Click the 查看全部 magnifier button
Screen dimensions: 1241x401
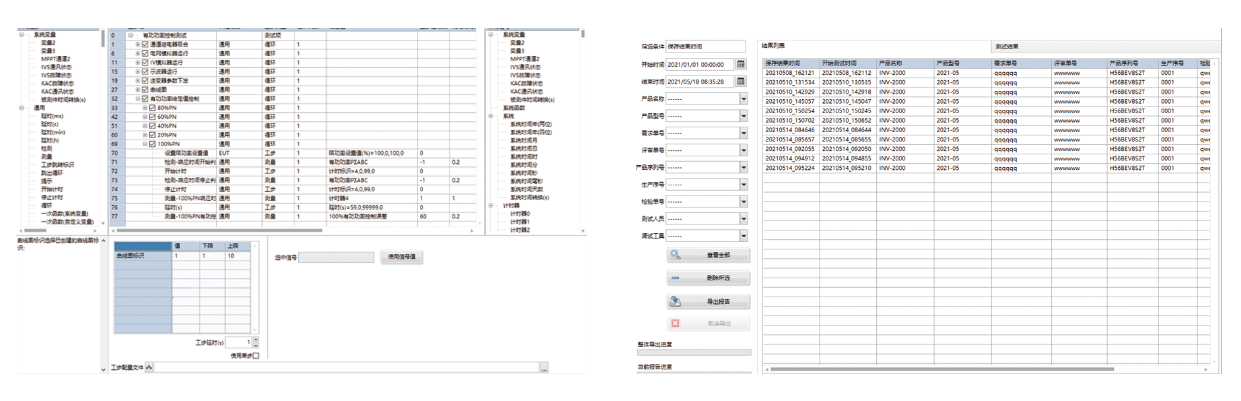(x=708, y=255)
